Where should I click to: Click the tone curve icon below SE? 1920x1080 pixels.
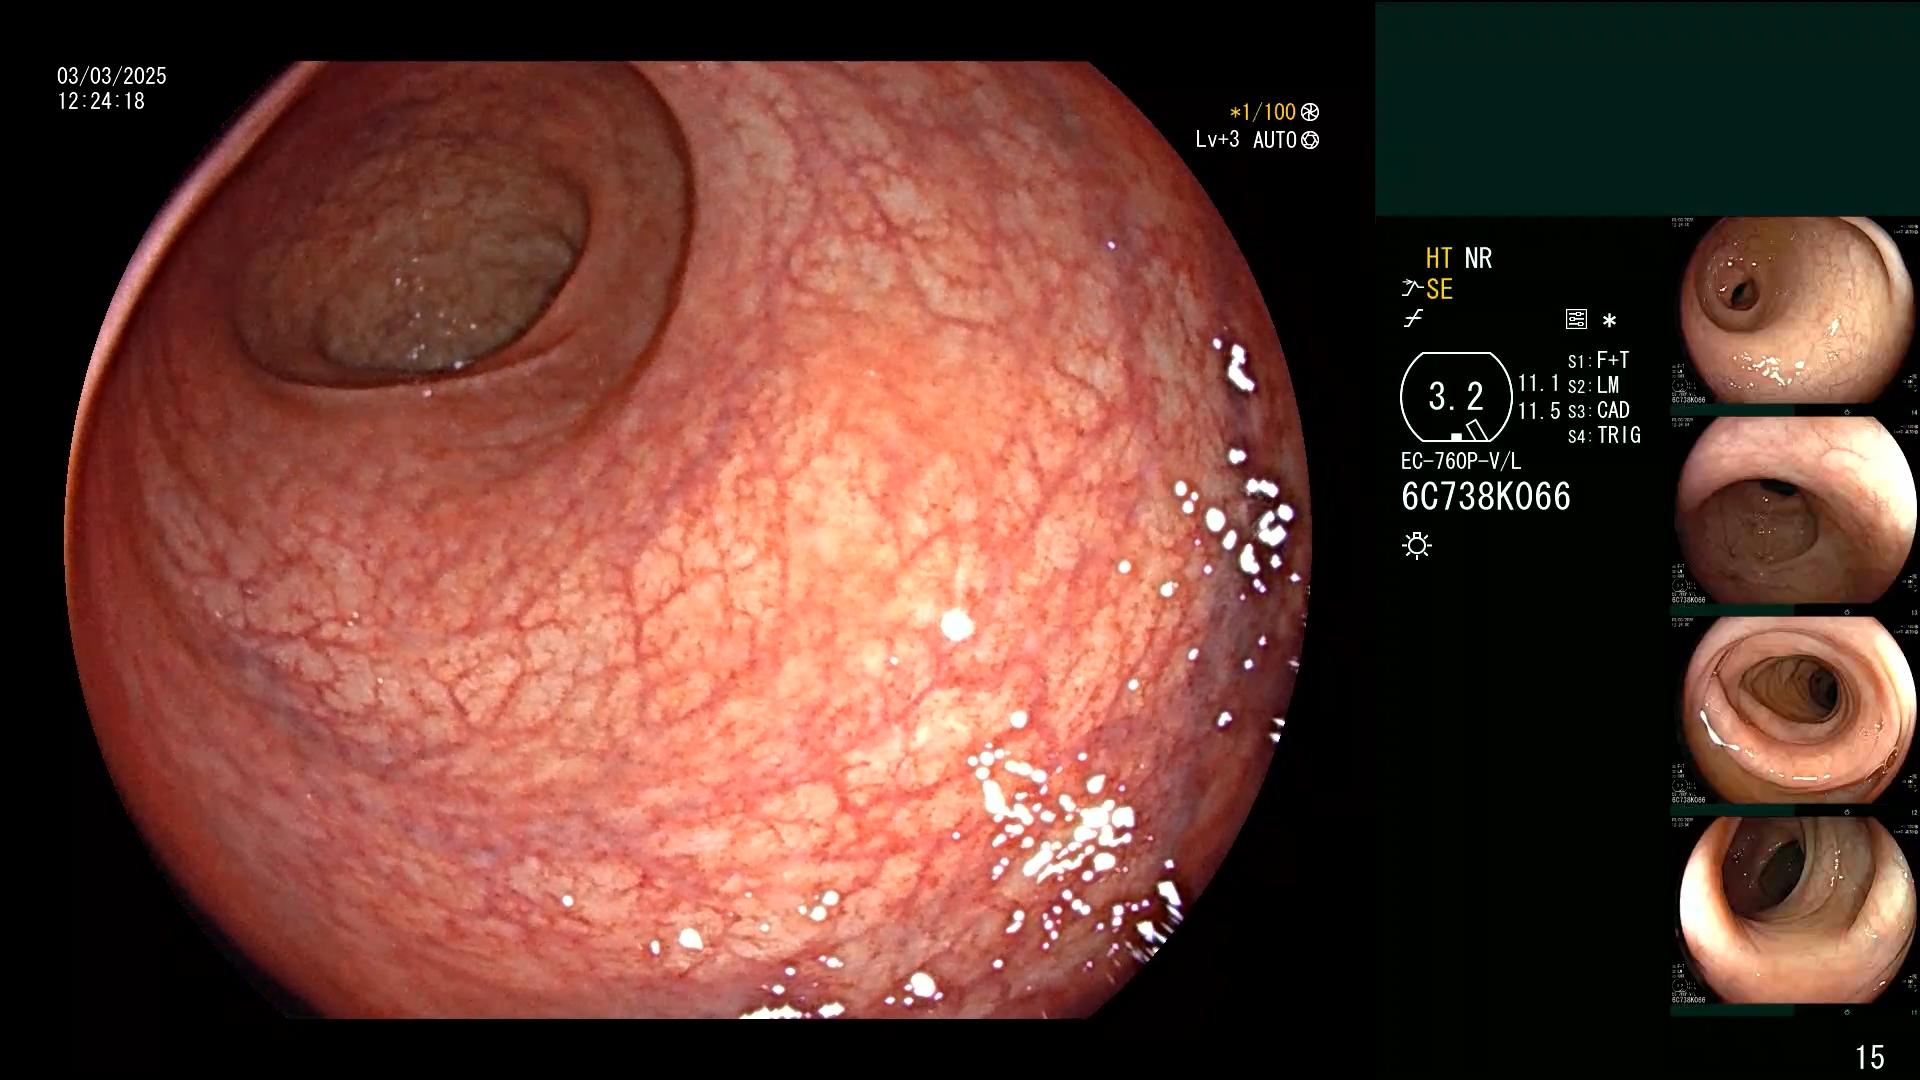[1413, 319]
